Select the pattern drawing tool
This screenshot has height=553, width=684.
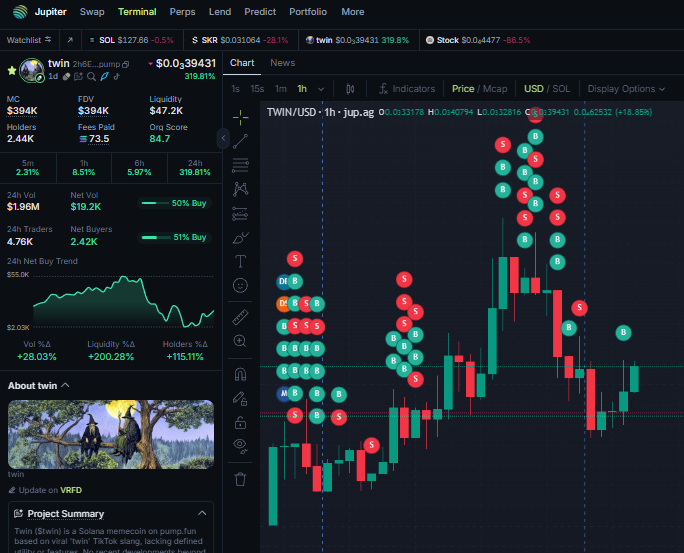click(x=240, y=189)
